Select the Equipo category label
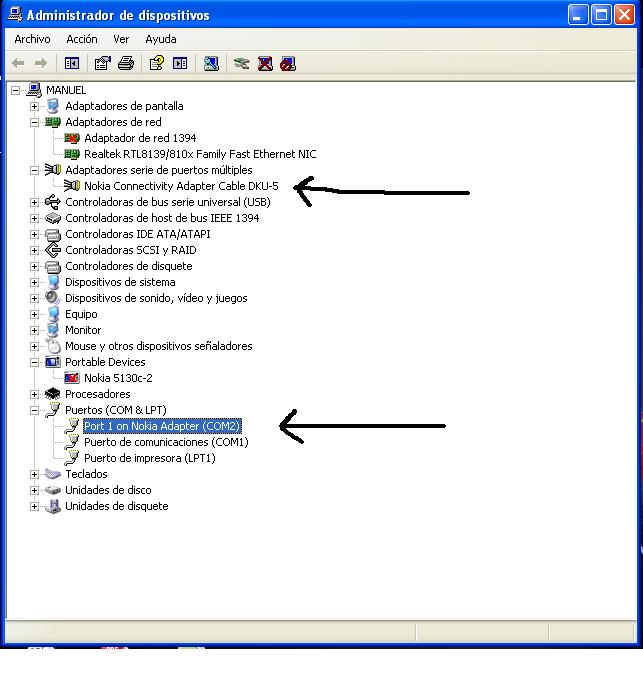The height and width of the screenshot is (685, 643). tap(81, 314)
